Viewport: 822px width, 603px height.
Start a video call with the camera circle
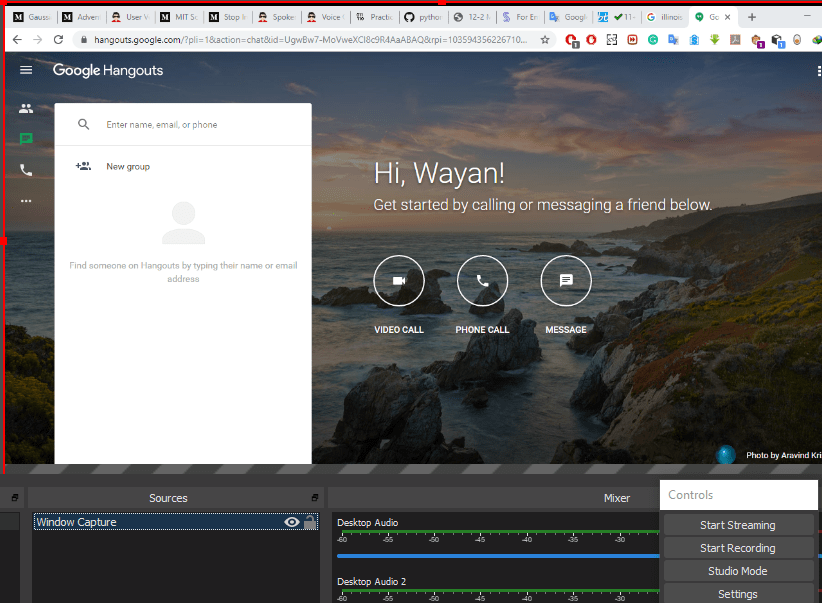[x=398, y=281]
